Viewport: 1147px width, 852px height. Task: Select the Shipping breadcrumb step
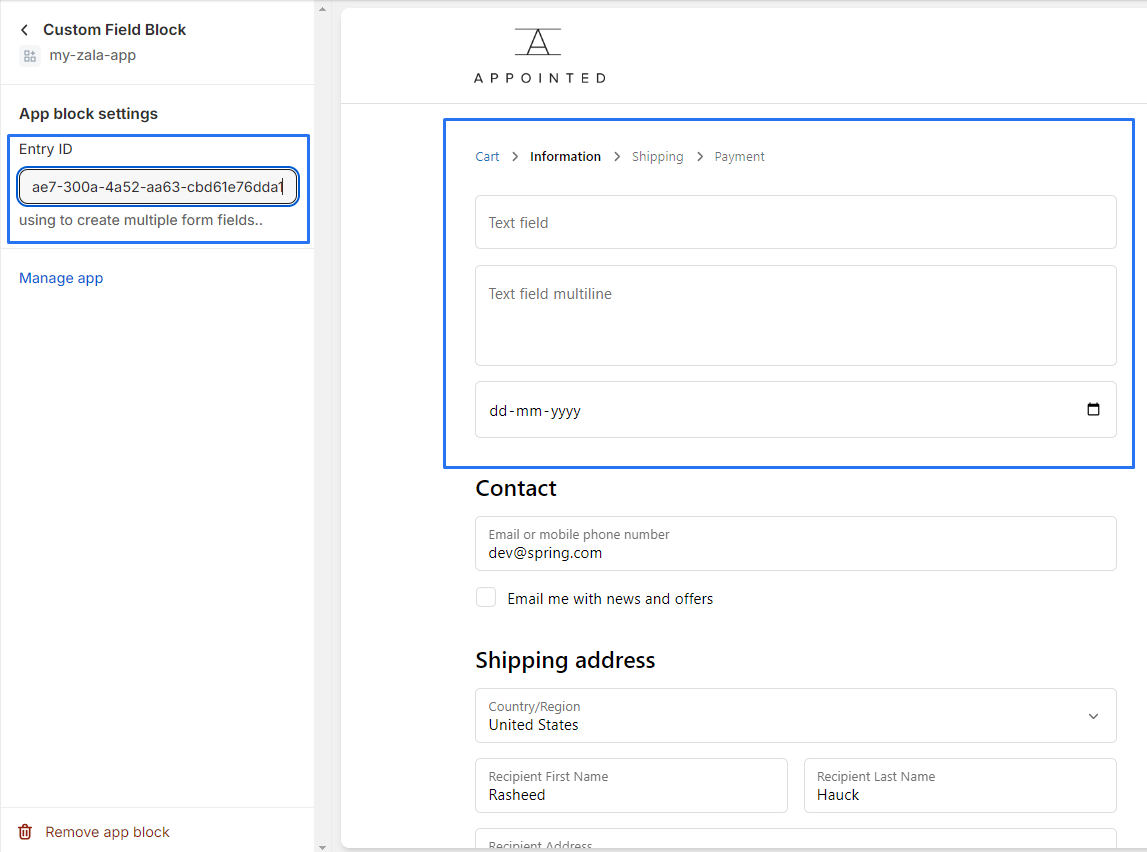(657, 157)
